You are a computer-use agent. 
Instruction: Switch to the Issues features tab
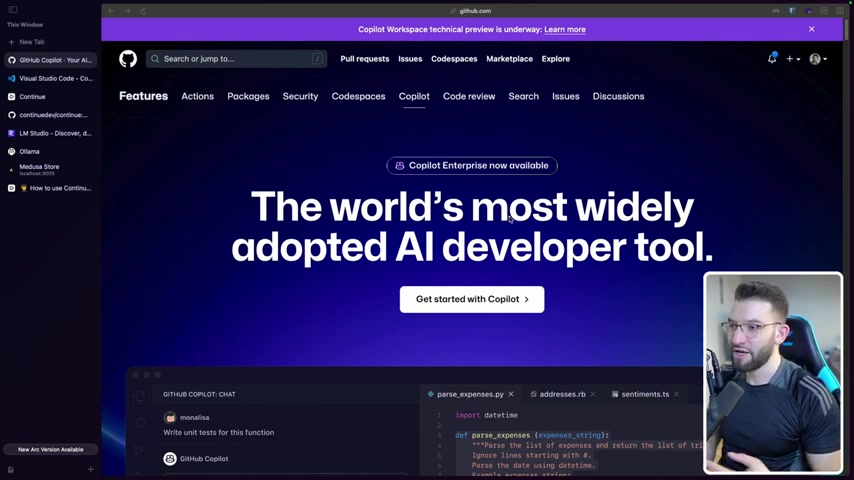point(565,96)
